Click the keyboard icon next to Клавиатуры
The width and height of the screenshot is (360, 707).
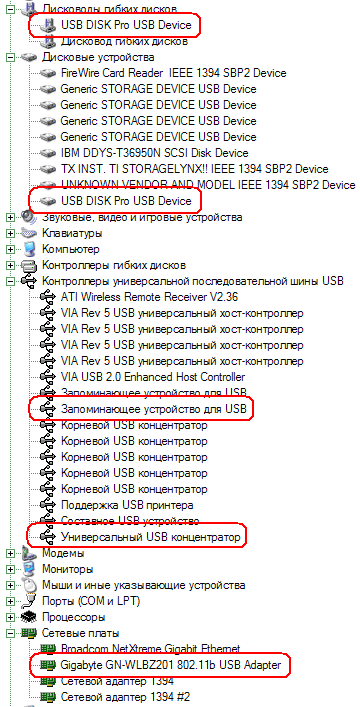pyautogui.click(x=28, y=233)
